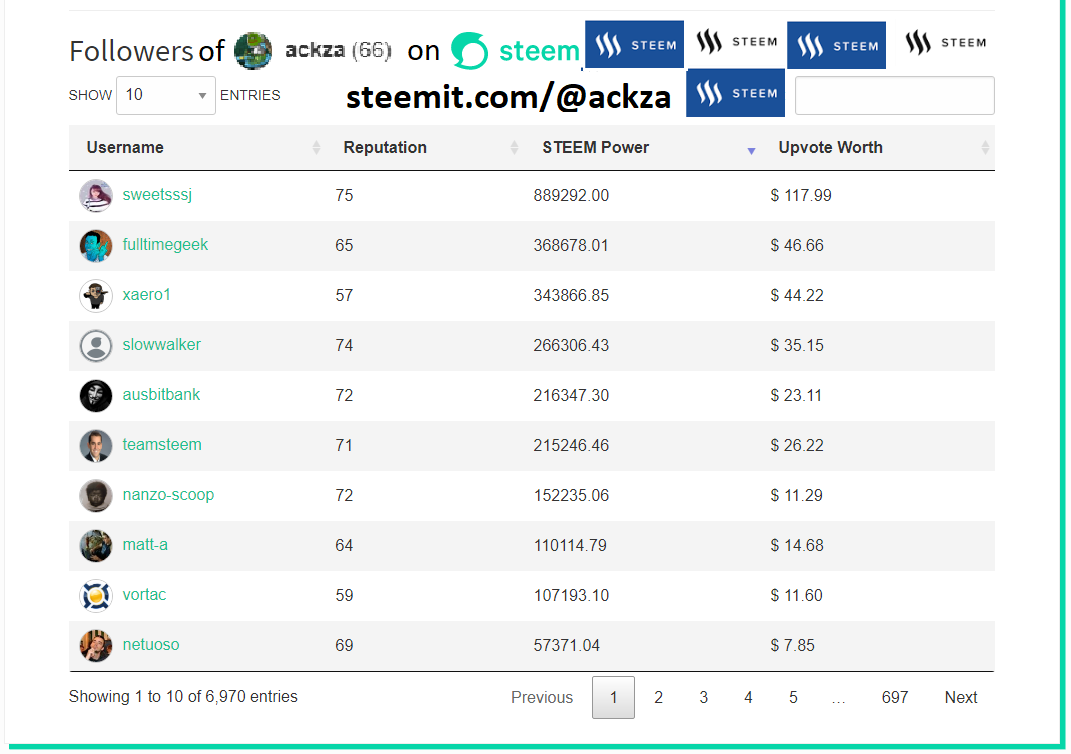
Task: Select the 152235.06 STEEM Power cell
Action: [x=571, y=495]
